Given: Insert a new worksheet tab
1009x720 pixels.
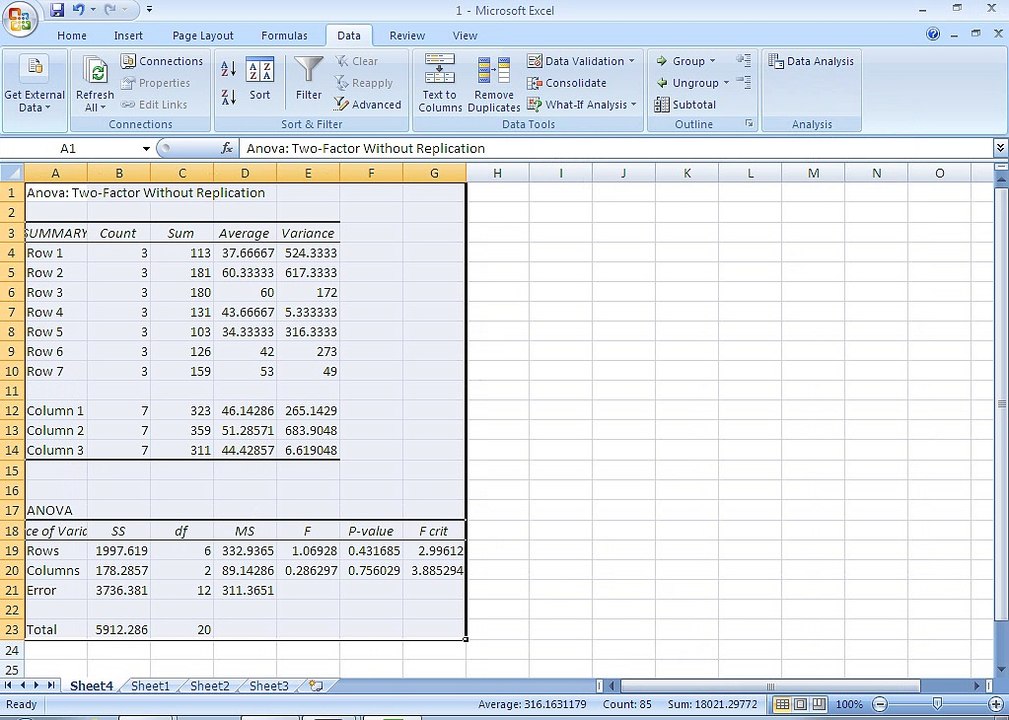Looking at the screenshot, I should click(x=316, y=686).
